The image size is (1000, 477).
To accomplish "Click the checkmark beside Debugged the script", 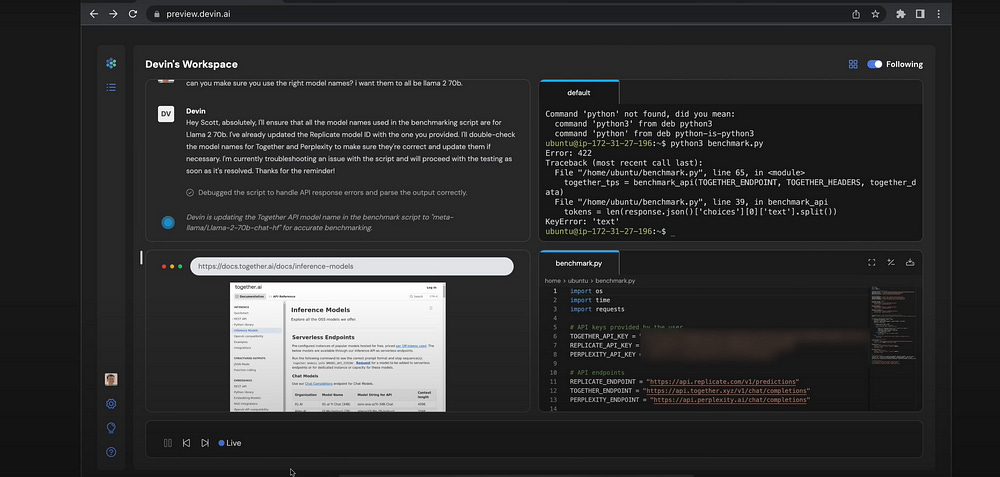I will coord(190,192).
